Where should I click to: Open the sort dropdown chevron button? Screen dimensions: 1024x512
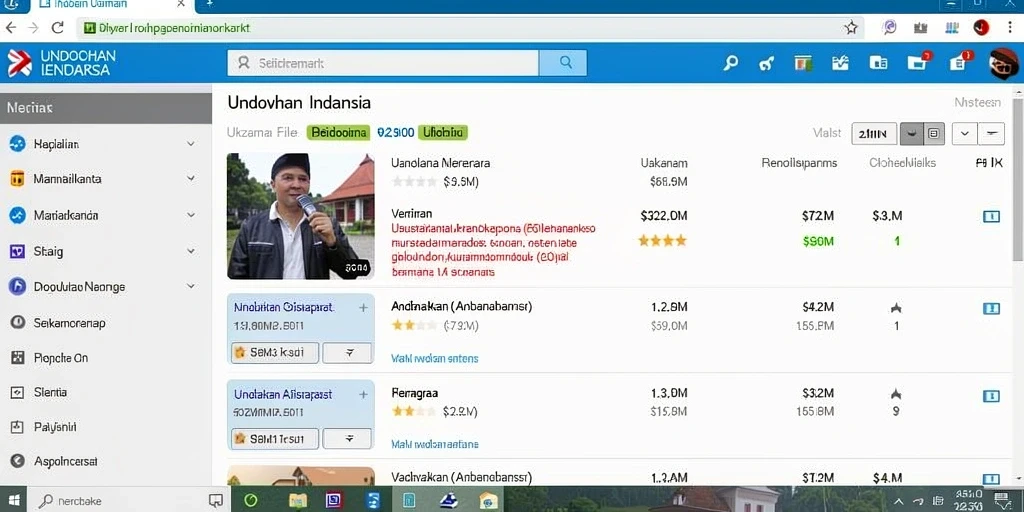pyautogui.click(x=965, y=134)
